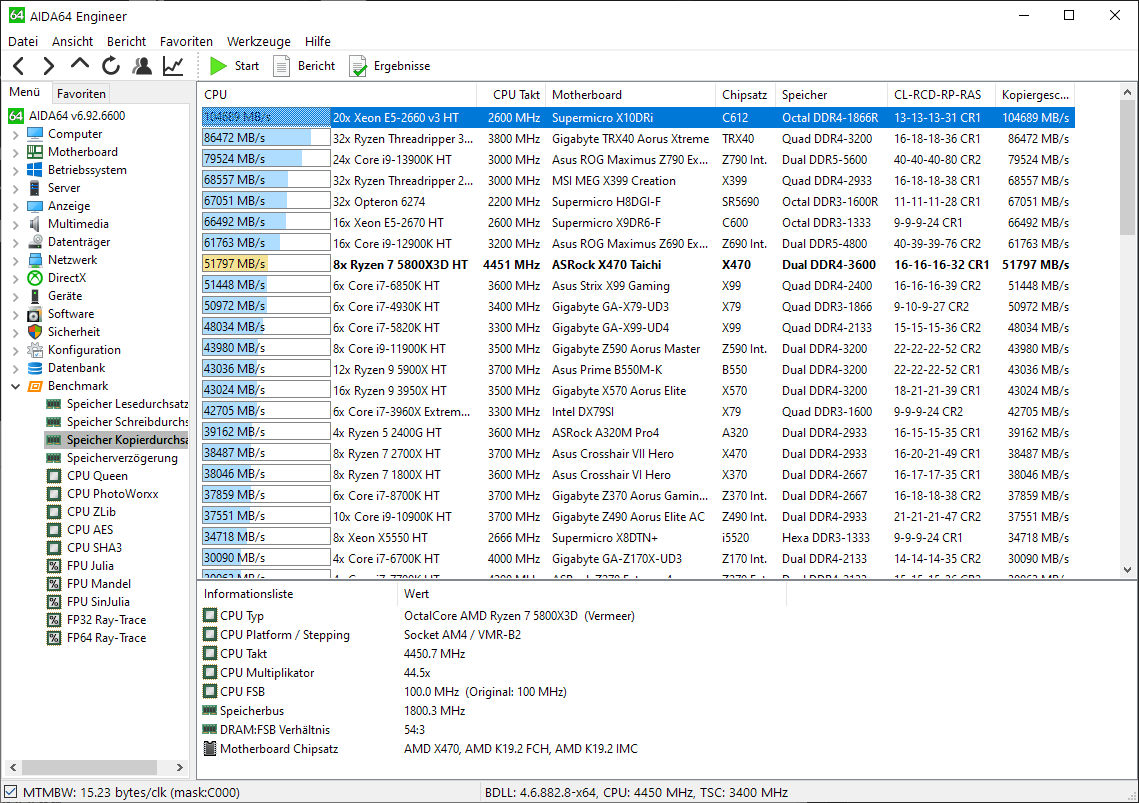The image size is (1139, 803).
Task: Start the benchmark with green Start button
Action: pos(234,66)
